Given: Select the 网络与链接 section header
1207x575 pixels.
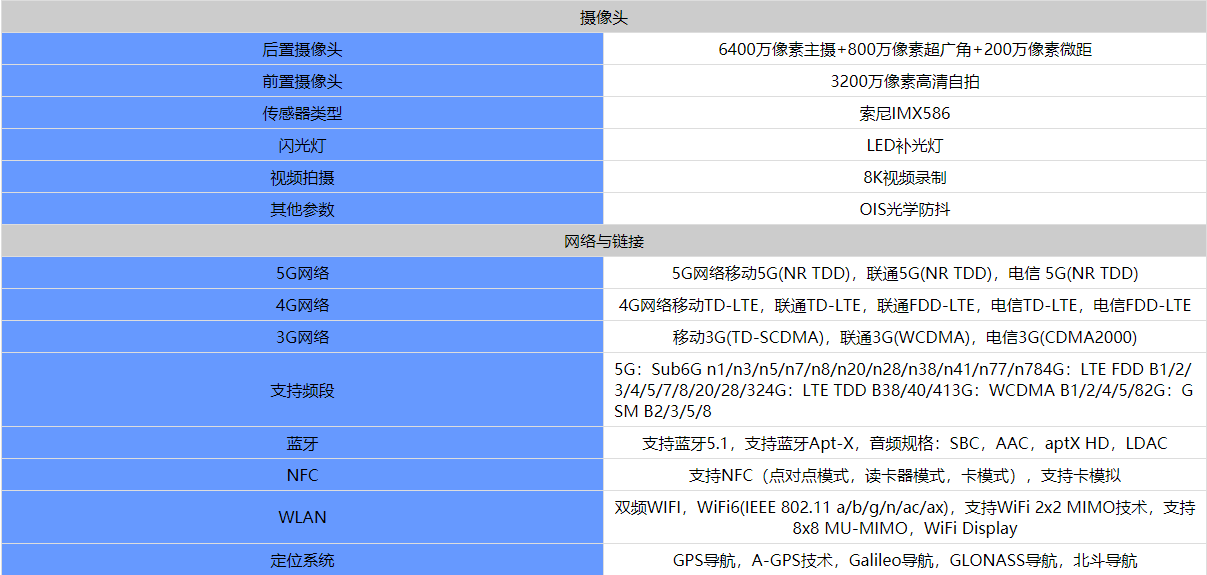Looking at the screenshot, I should tap(603, 241).
